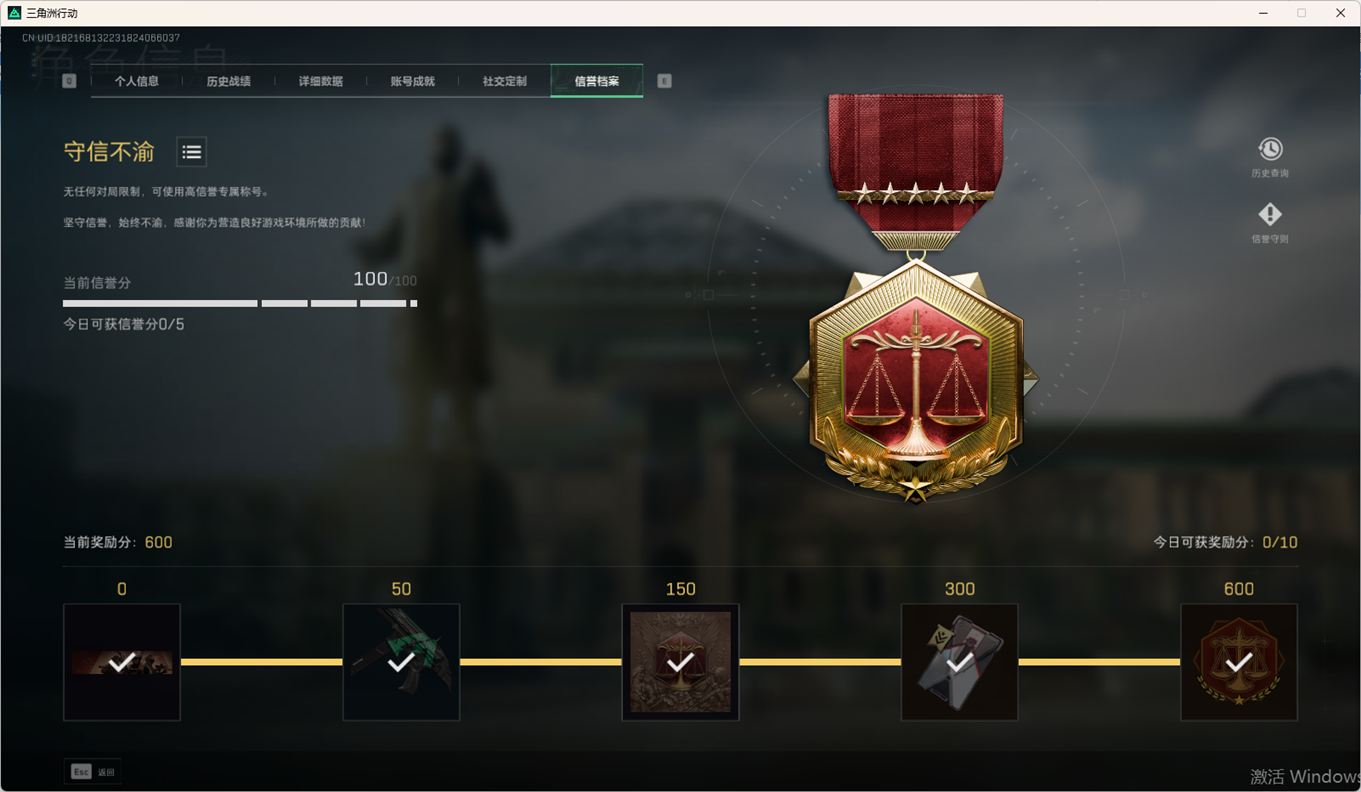Go to the 账号成就 tab
Viewport: 1361px width, 792px height.
coord(412,81)
